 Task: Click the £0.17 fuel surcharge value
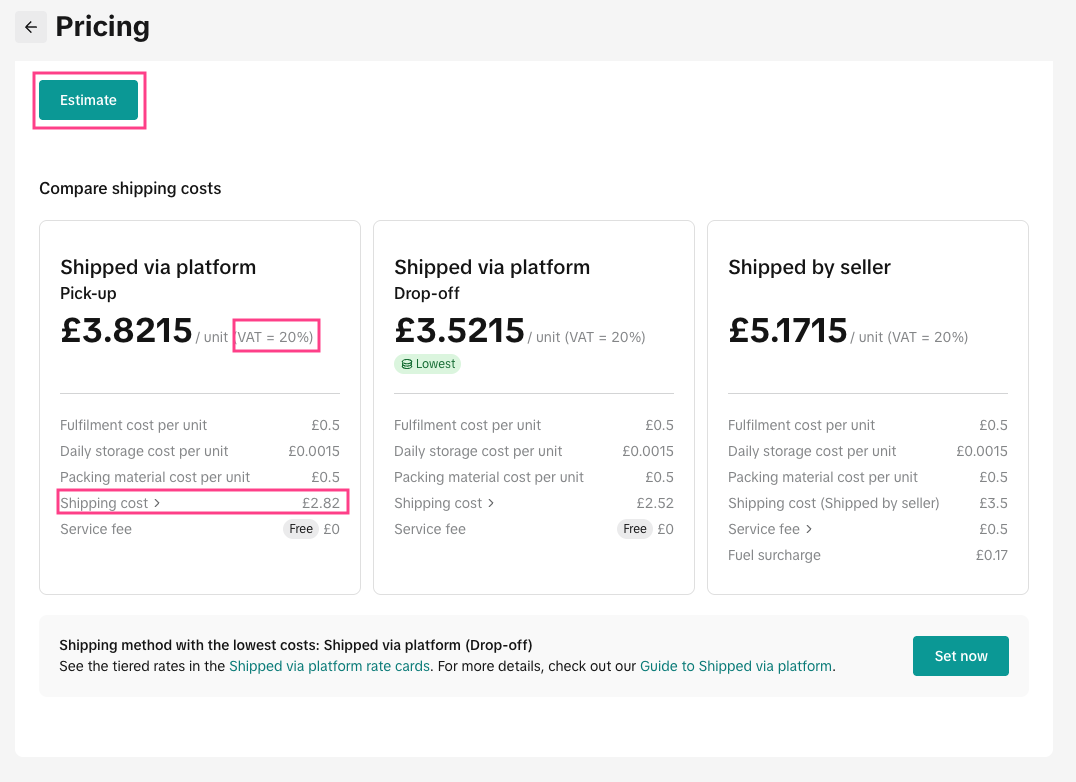(x=992, y=555)
